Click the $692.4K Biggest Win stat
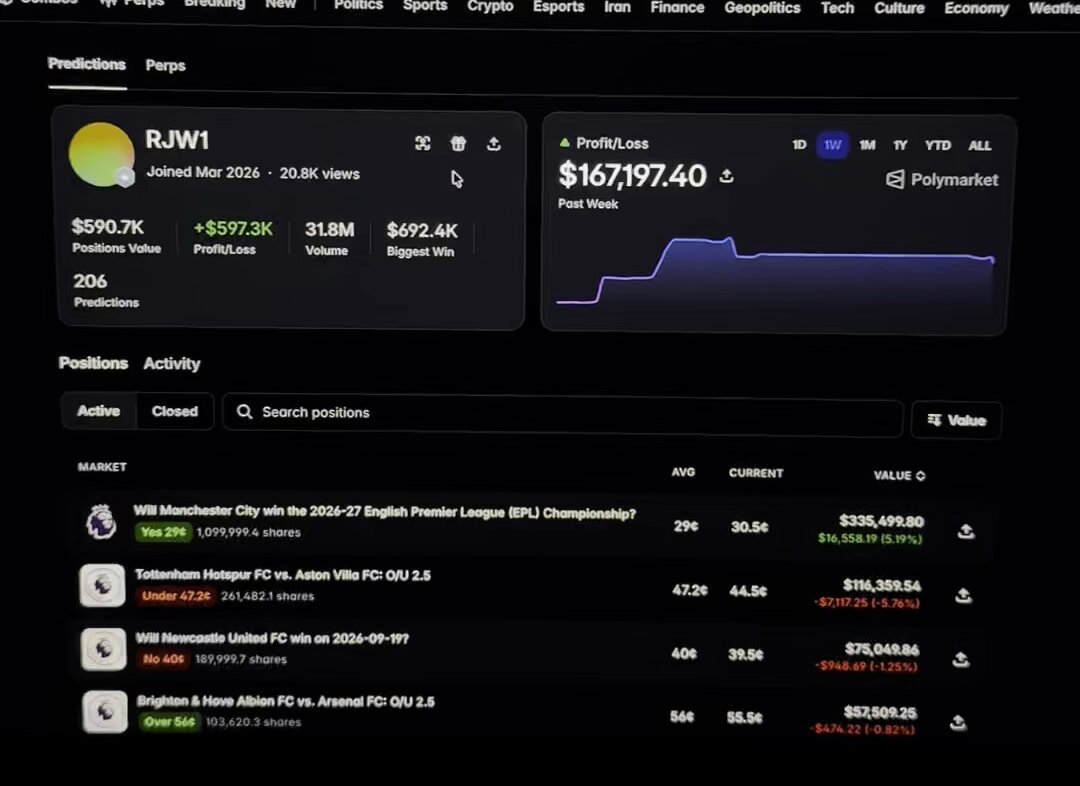The height and width of the screenshot is (786, 1080). 422,239
